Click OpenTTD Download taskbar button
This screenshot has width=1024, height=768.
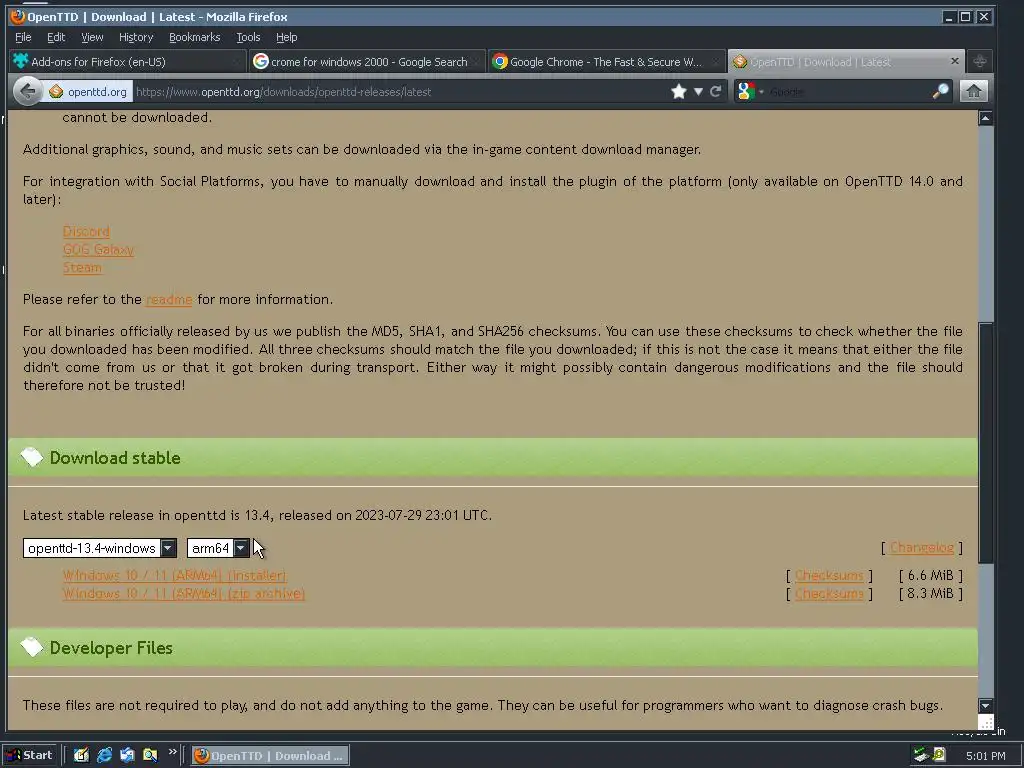pyautogui.click(x=270, y=756)
